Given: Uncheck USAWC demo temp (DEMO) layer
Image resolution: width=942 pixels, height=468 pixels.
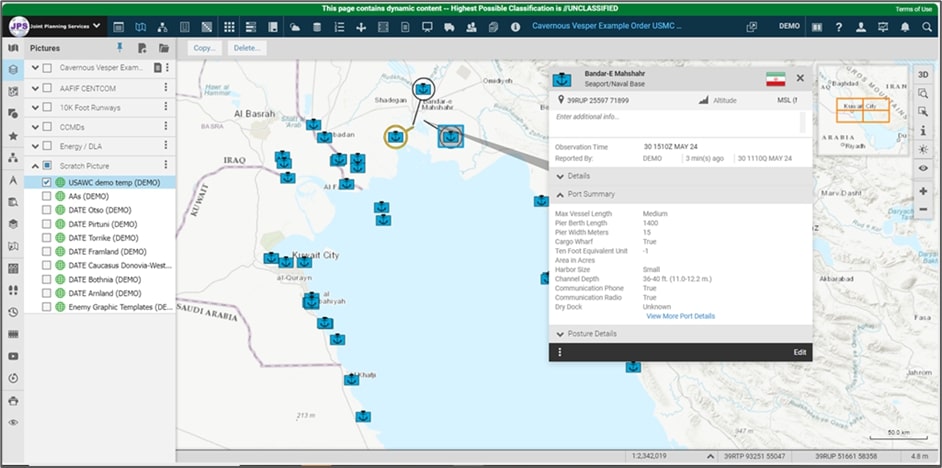Looking at the screenshot, I should pyautogui.click(x=47, y=182).
